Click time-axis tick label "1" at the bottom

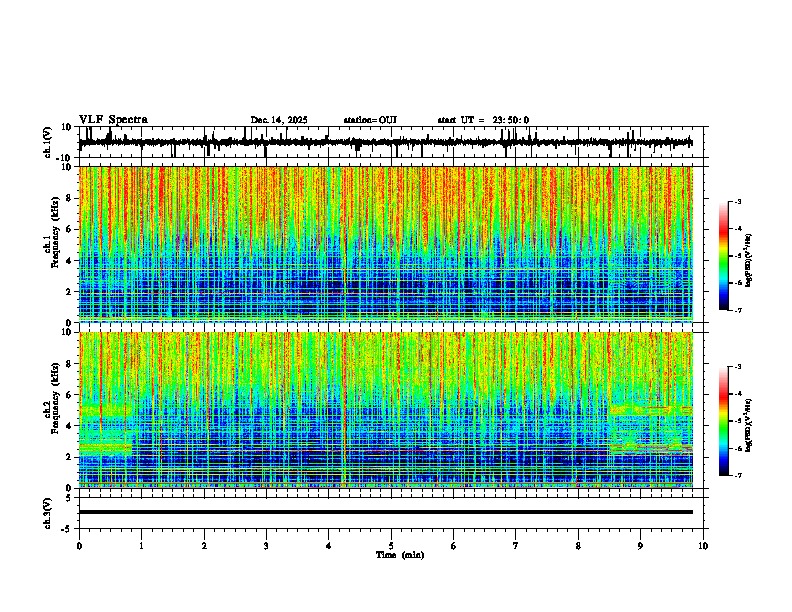141,546
